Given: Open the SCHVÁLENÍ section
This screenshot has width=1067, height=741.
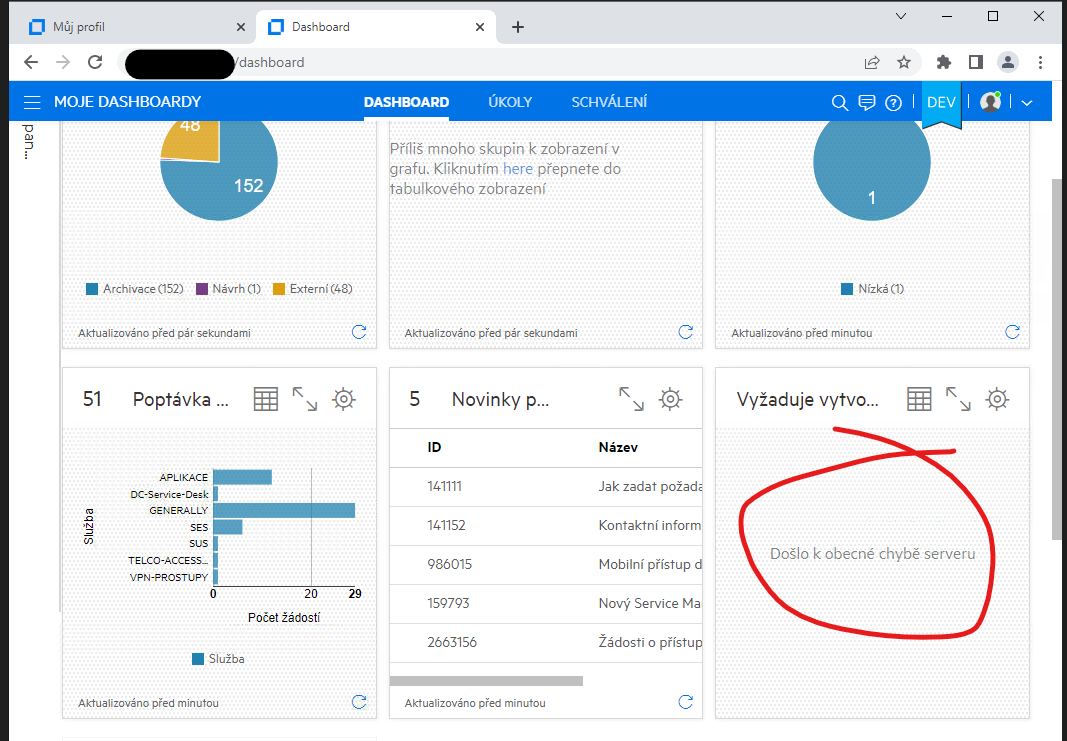Looking at the screenshot, I should click(x=610, y=102).
